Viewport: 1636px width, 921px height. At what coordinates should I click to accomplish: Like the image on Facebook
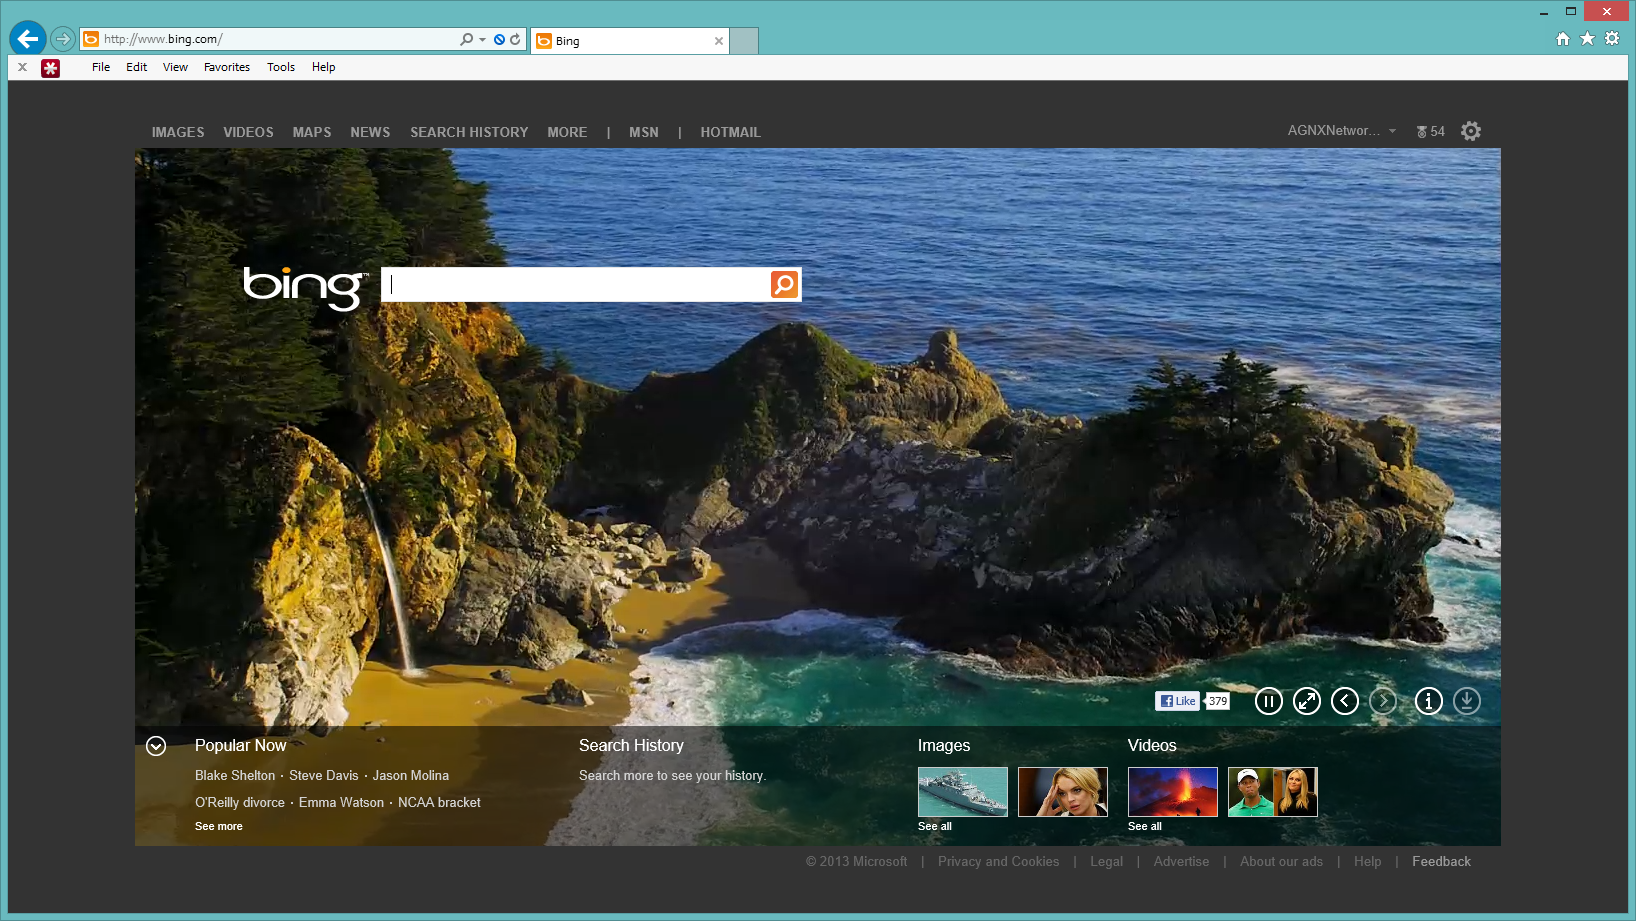coord(1176,701)
